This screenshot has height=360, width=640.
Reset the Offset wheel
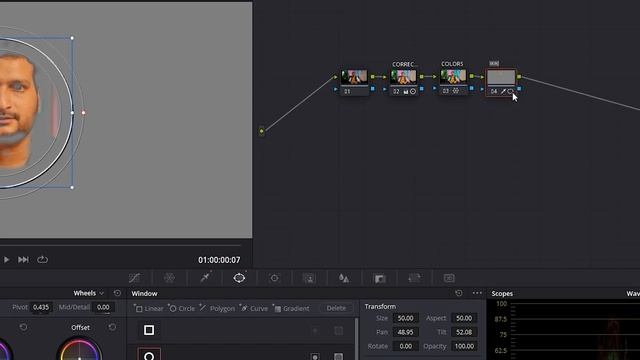click(x=112, y=327)
